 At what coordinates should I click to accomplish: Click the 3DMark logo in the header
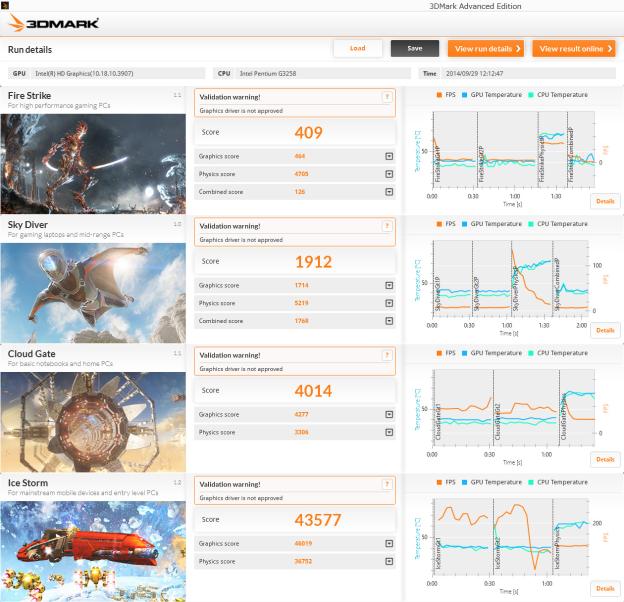click(53, 23)
